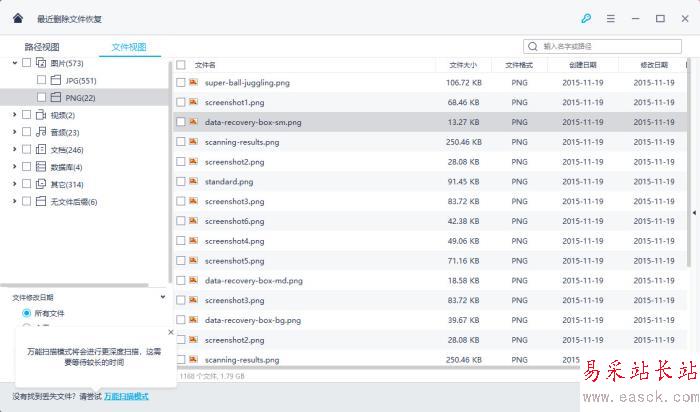Image resolution: width=700 pixels, height=412 pixels.
Task: Click the 13.27 KB size cell
Action: tap(463, 122)
